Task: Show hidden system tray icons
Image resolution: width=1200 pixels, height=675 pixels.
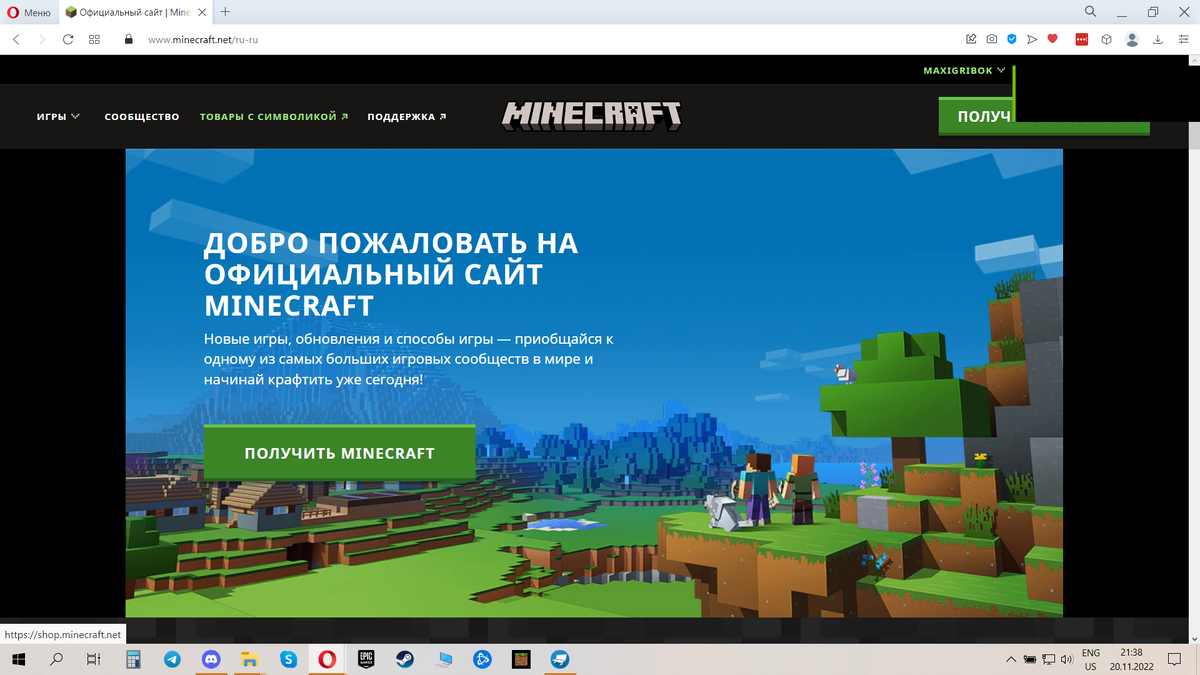Action: click(1012, 659)
